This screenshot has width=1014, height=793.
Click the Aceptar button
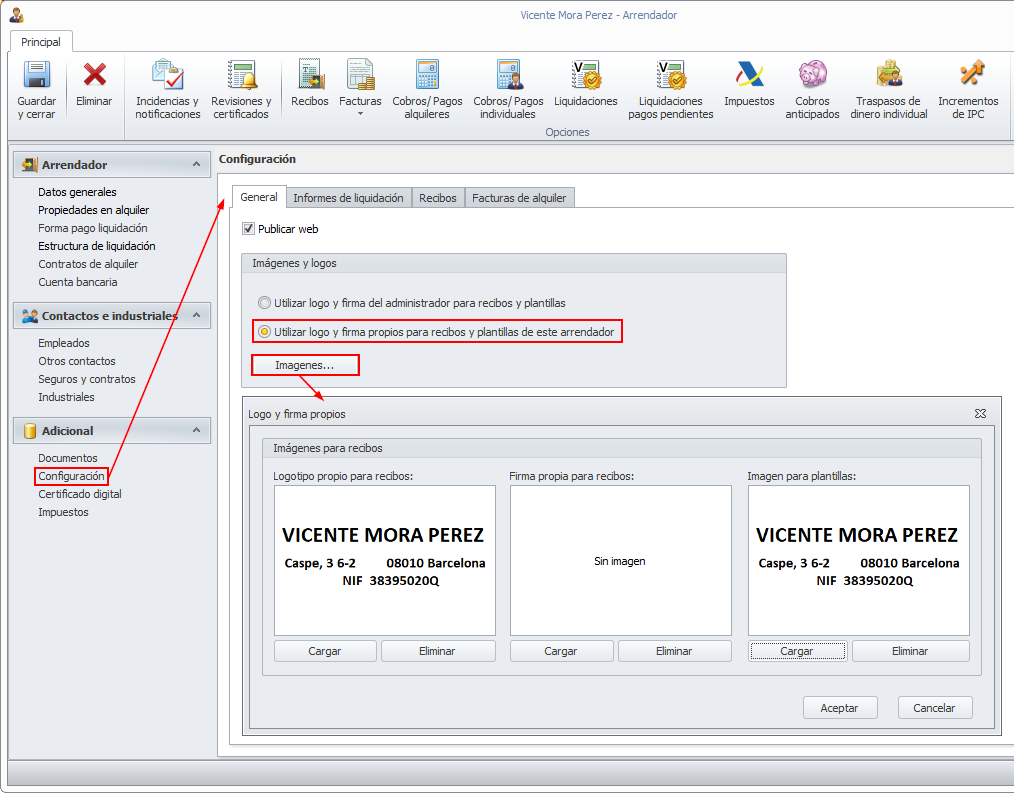[839, 708]
